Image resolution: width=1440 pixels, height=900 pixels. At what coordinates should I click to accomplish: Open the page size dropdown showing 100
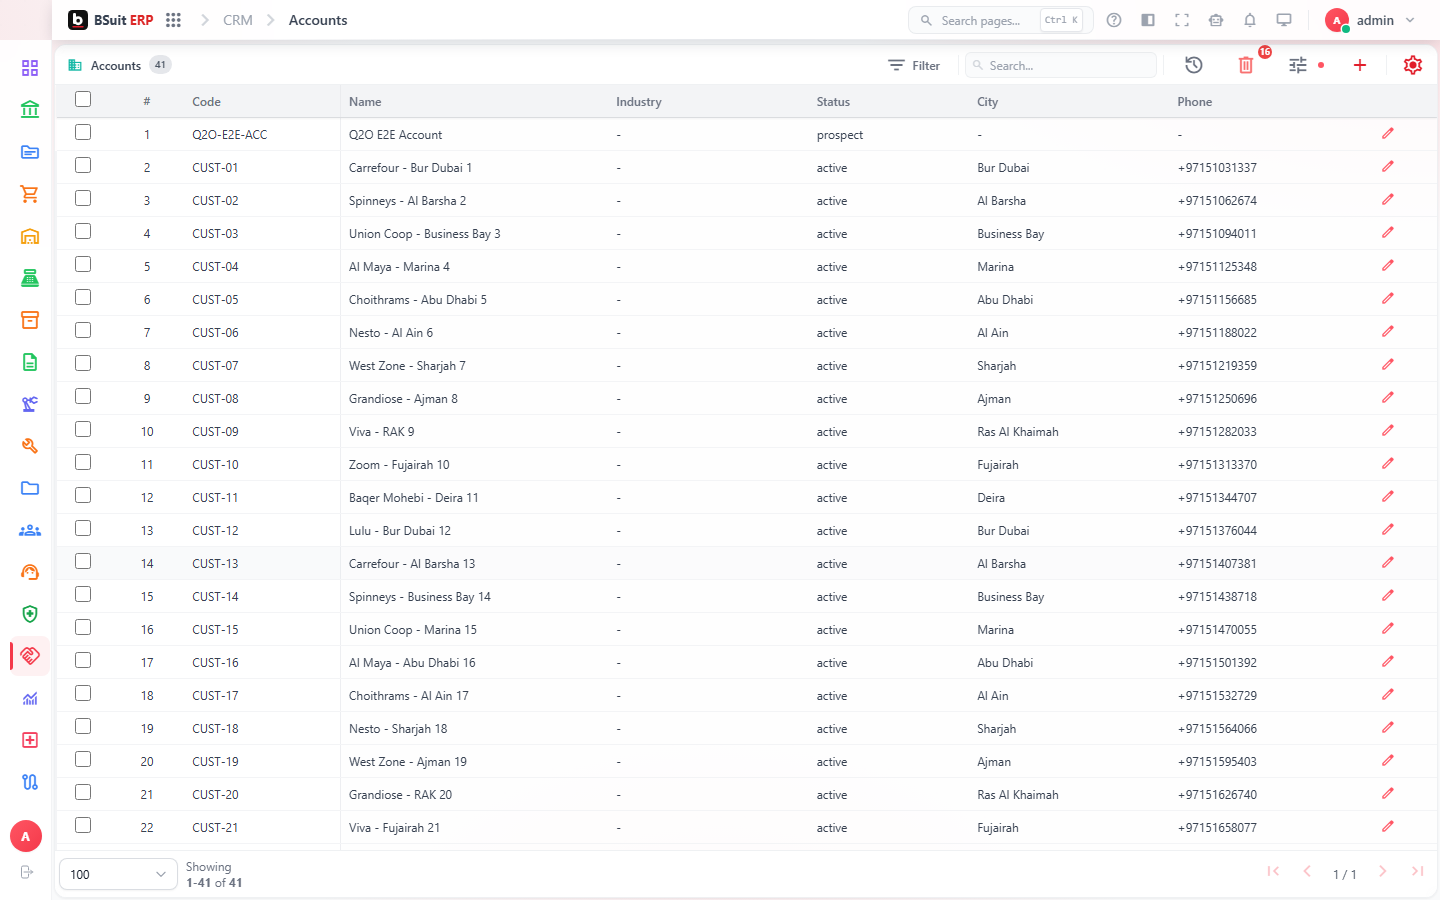(x=119, y=874)
